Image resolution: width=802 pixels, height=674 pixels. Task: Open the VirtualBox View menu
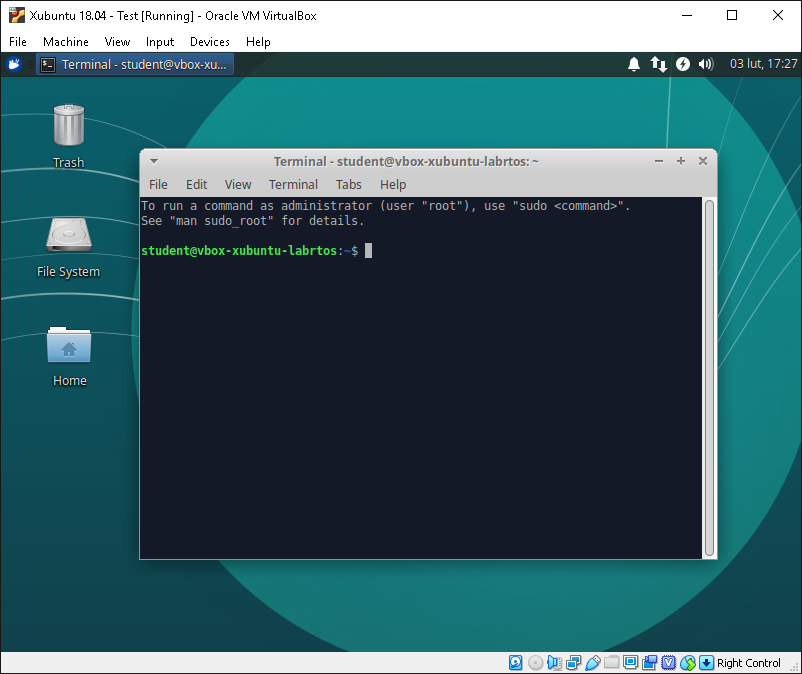(117, 41)
